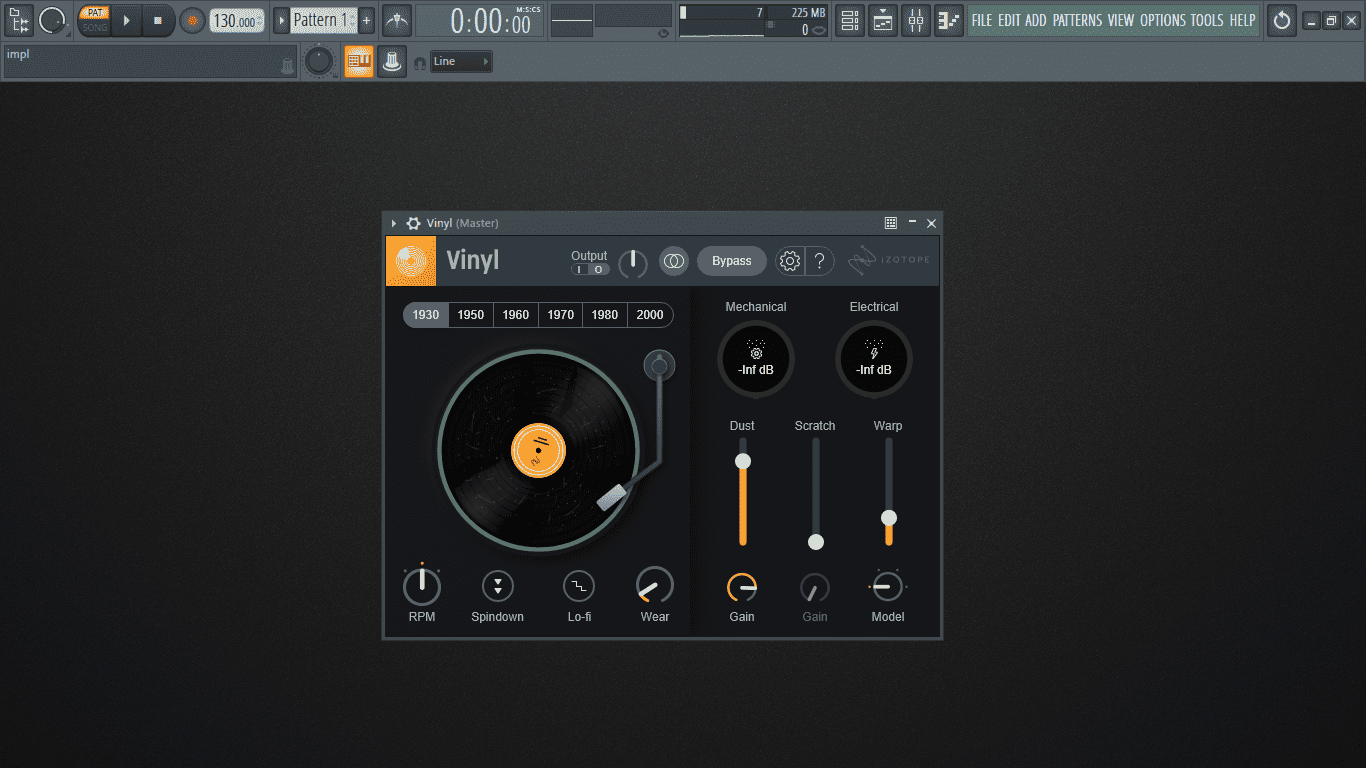Select the 2000 era
1366x768 pixels.
[x=650, y=315]
